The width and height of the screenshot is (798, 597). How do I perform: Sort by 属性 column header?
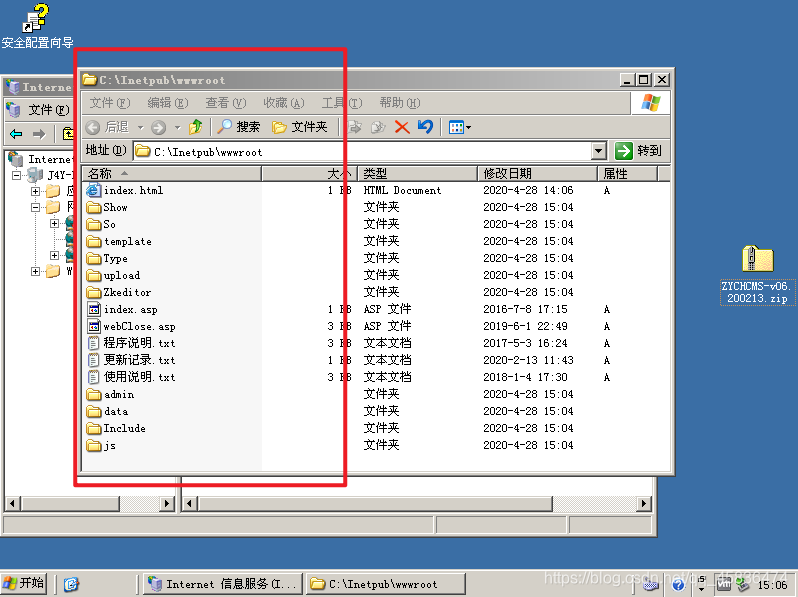(x=627, y=174)
